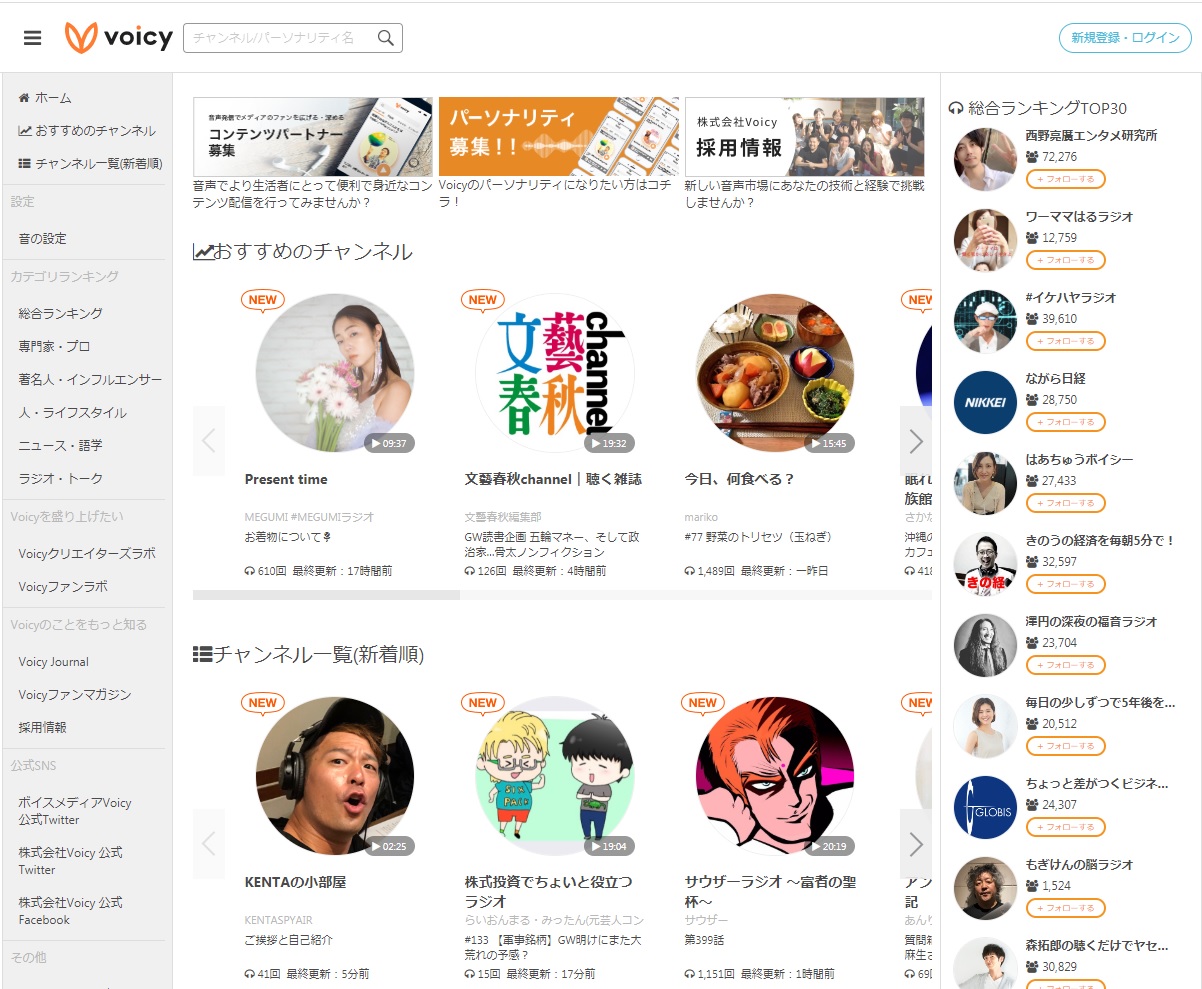The image size is (1202, 989).
Task: Click the search magnifier icon
Action: 386,38
